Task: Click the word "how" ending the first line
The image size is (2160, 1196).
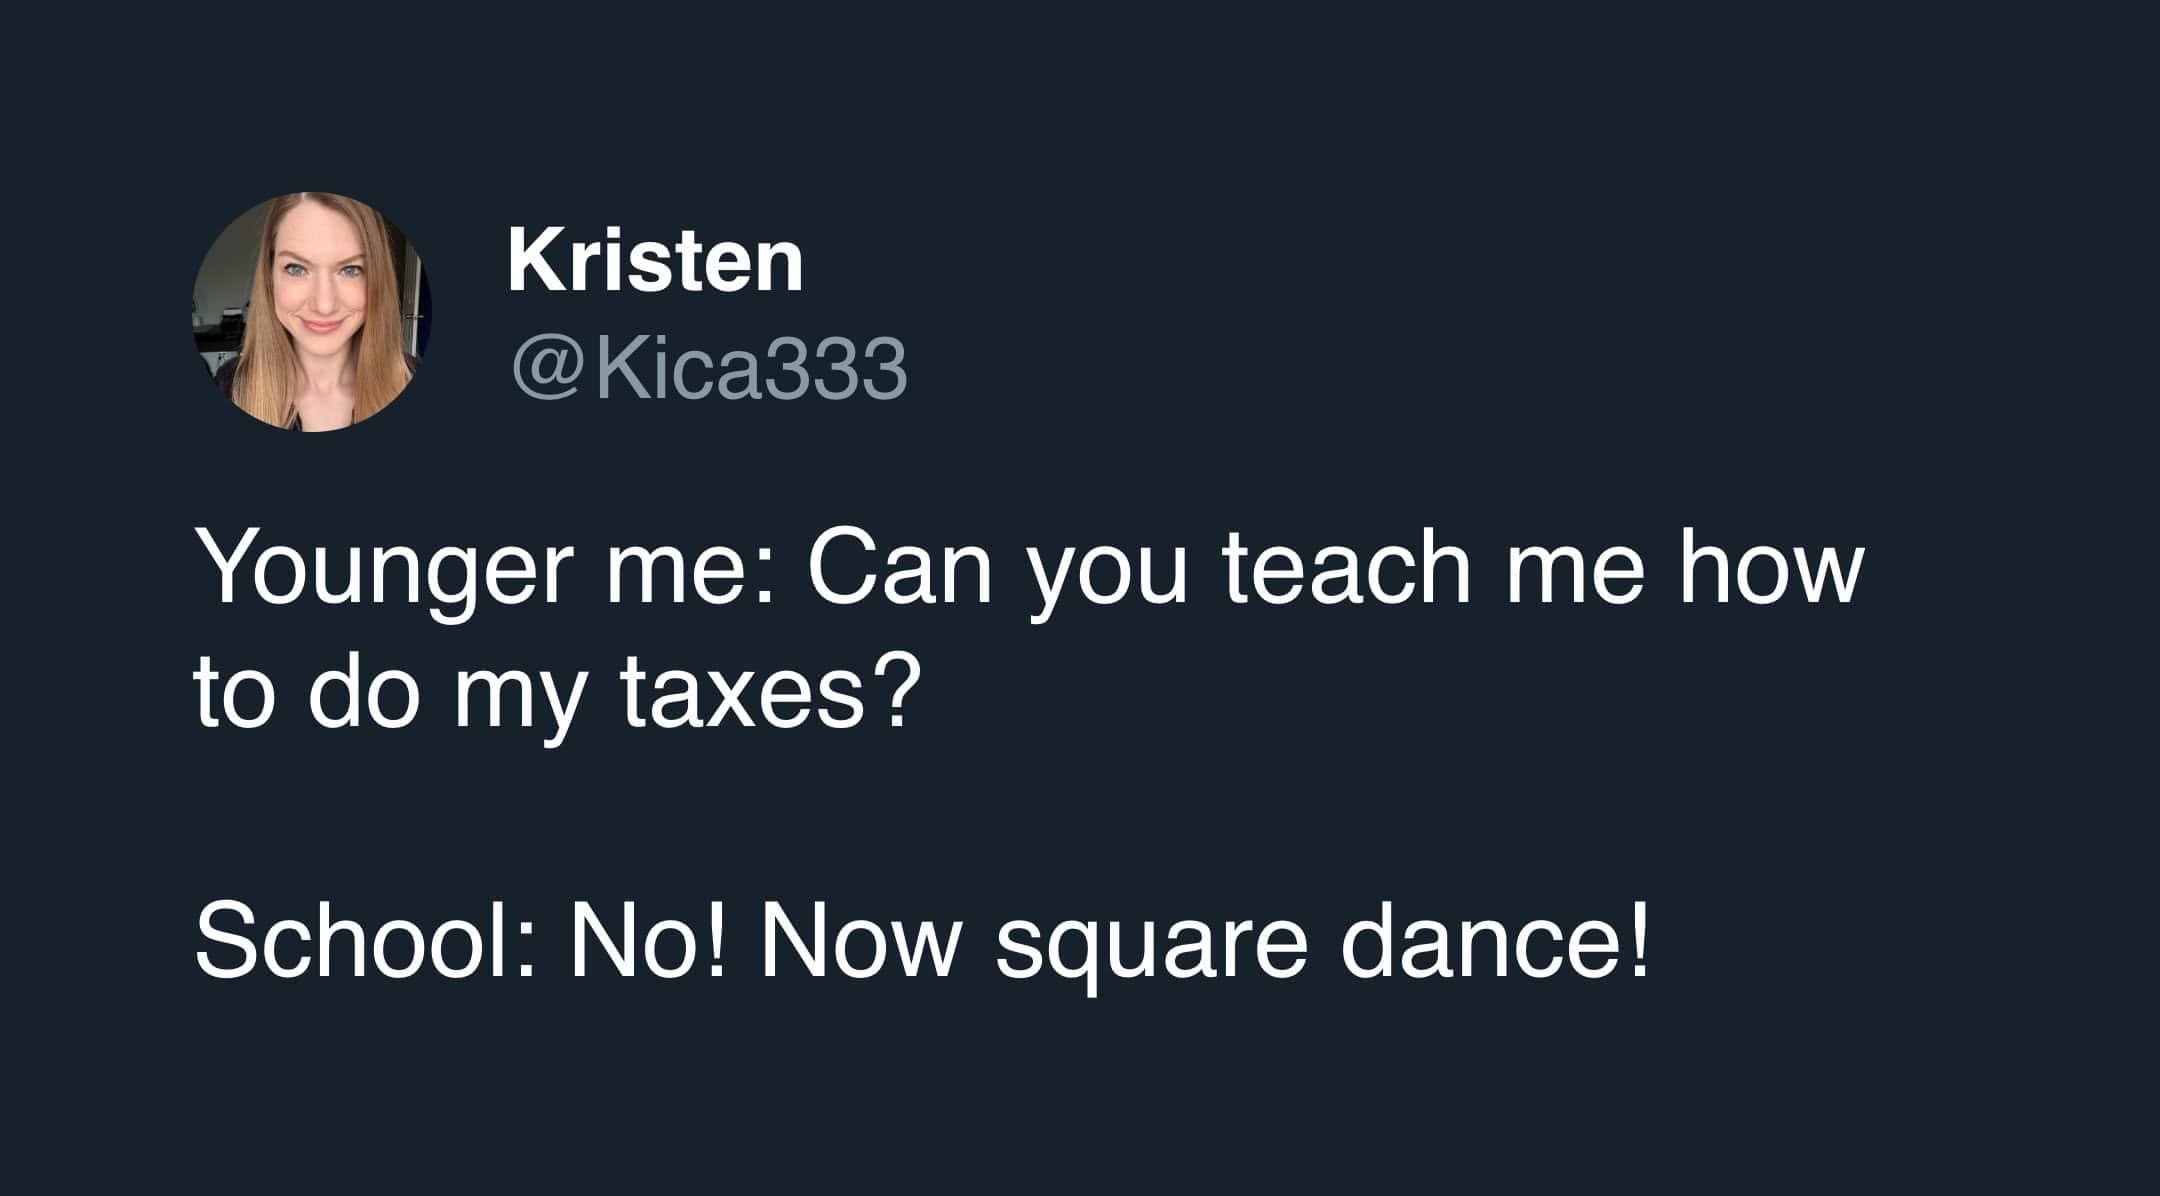Action: (1770, 570)
